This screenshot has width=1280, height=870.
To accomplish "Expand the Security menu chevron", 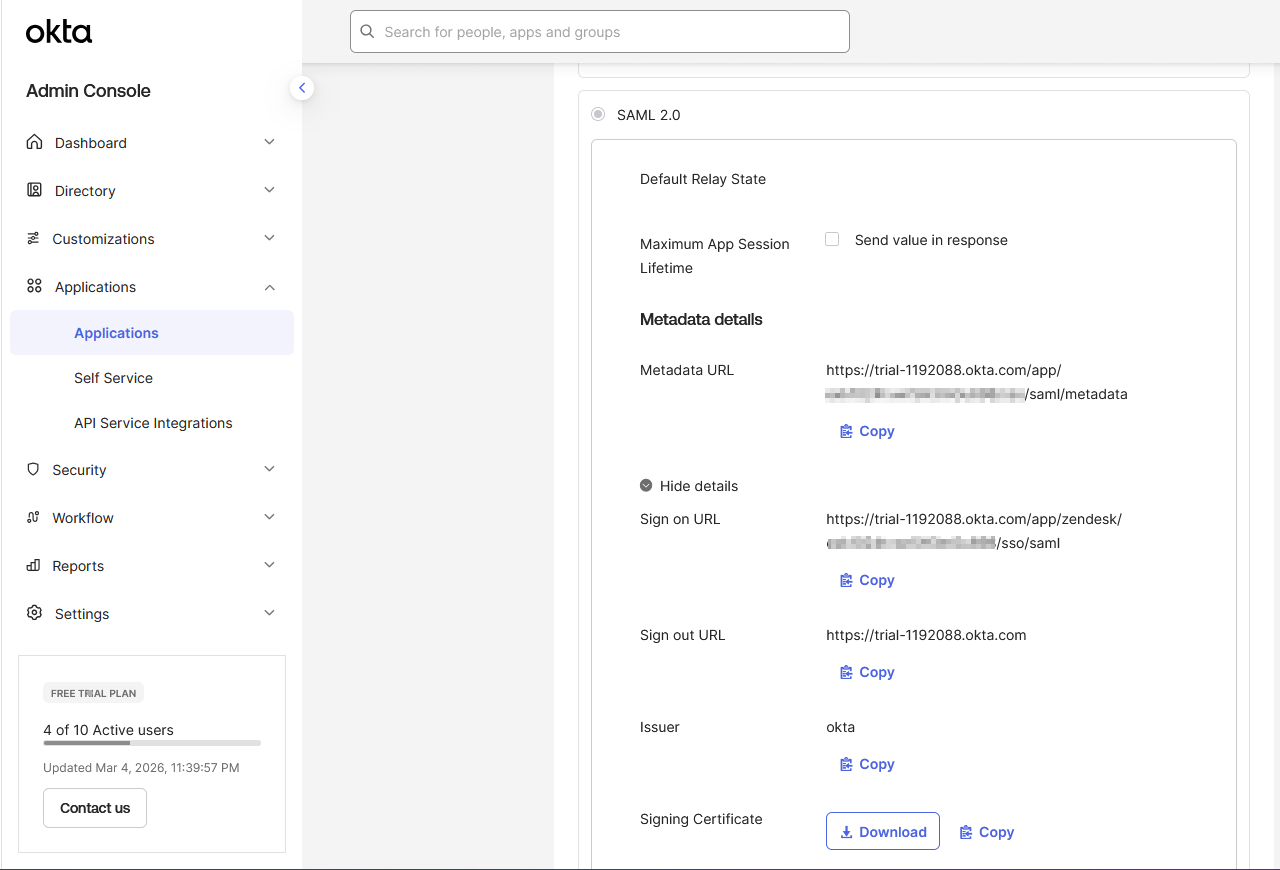I will 269,469.
